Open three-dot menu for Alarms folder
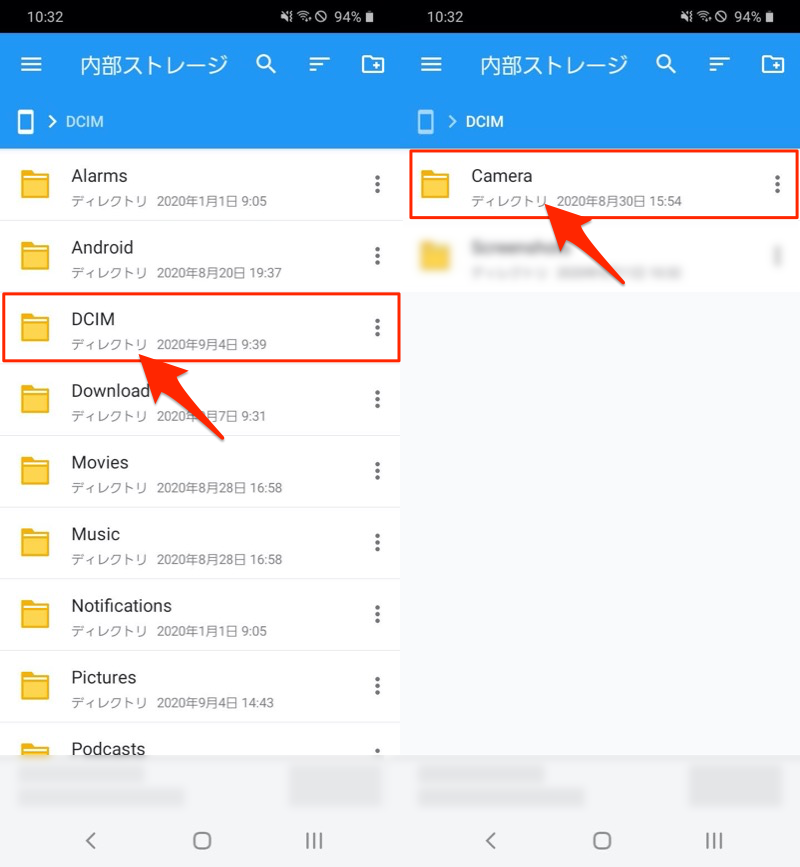The height and width of the screenshot is (867, 800). (x=377, y=184)
